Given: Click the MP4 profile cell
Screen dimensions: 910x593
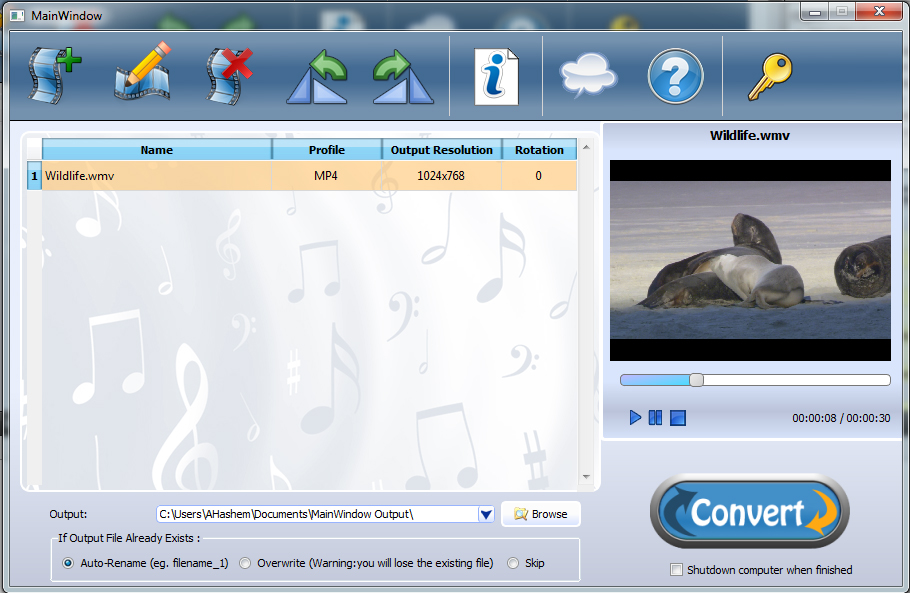Looking at the screenshot, I should (x=327, y=176).
